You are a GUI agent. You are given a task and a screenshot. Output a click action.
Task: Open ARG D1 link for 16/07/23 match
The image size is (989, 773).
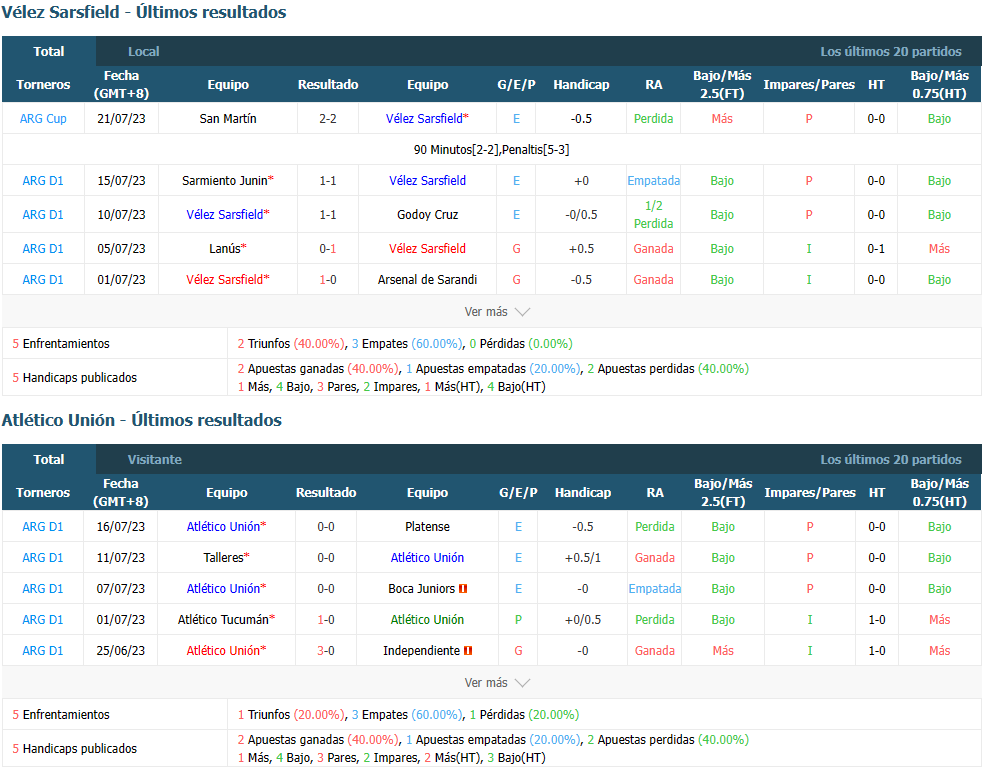click(43, 527)
